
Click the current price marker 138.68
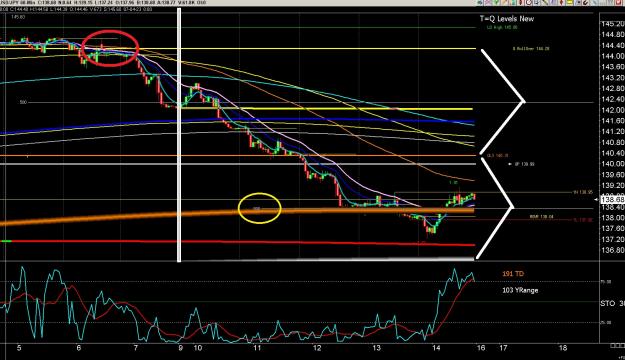pyautogui.click(x=612, y=199)
